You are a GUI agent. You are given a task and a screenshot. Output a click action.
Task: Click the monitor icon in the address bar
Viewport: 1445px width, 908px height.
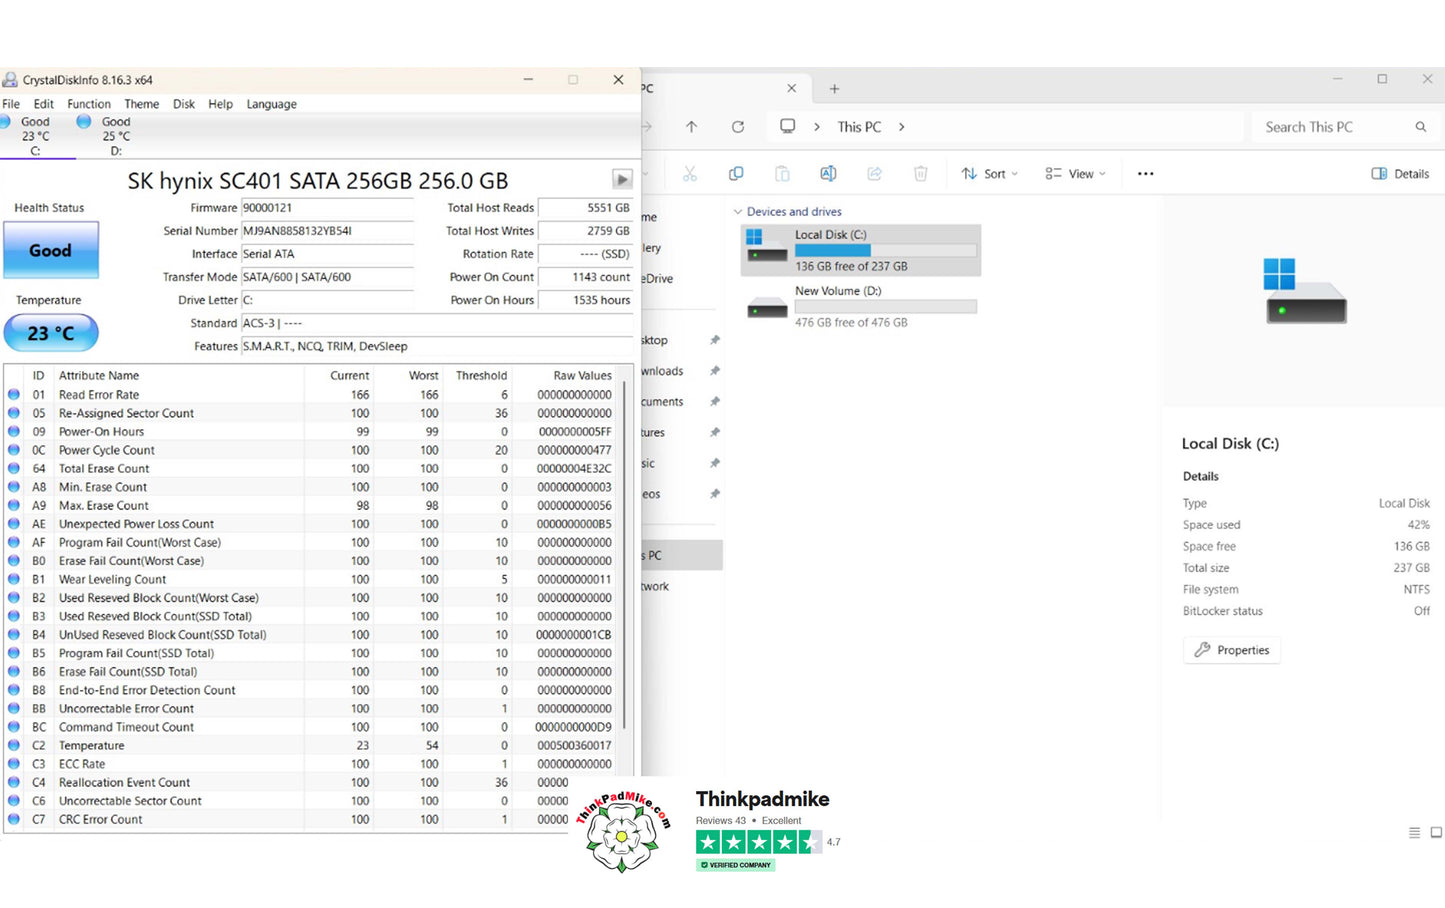pyautogui.click(x=788, y=127)
